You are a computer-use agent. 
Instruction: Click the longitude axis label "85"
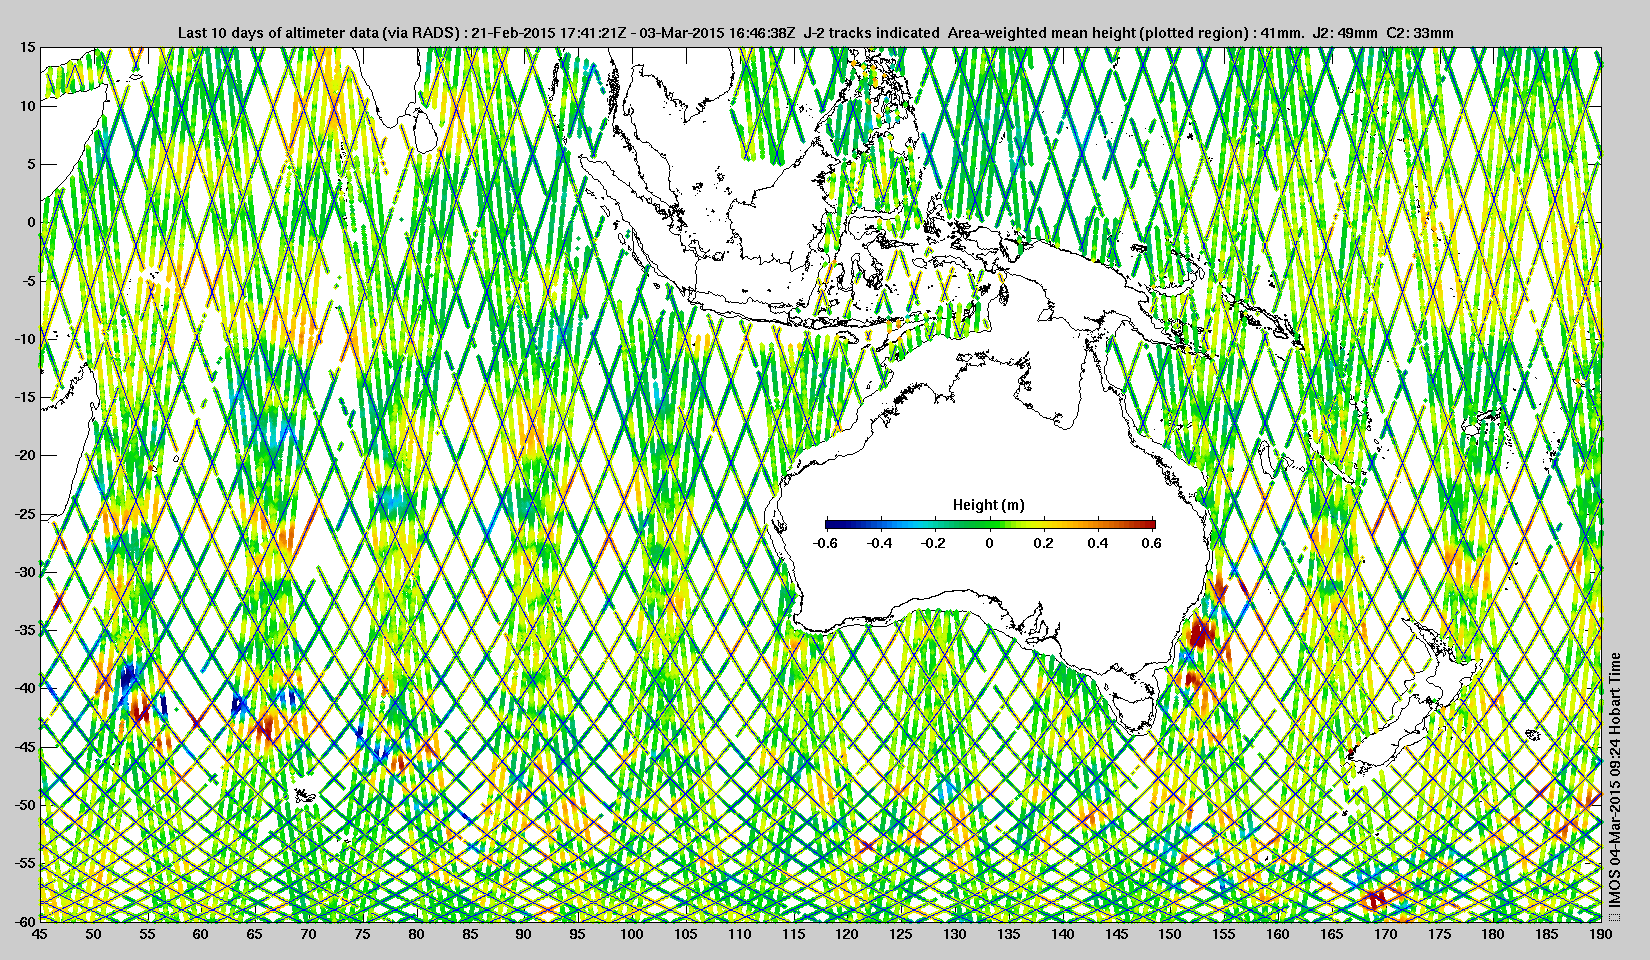tap(470, 934)
